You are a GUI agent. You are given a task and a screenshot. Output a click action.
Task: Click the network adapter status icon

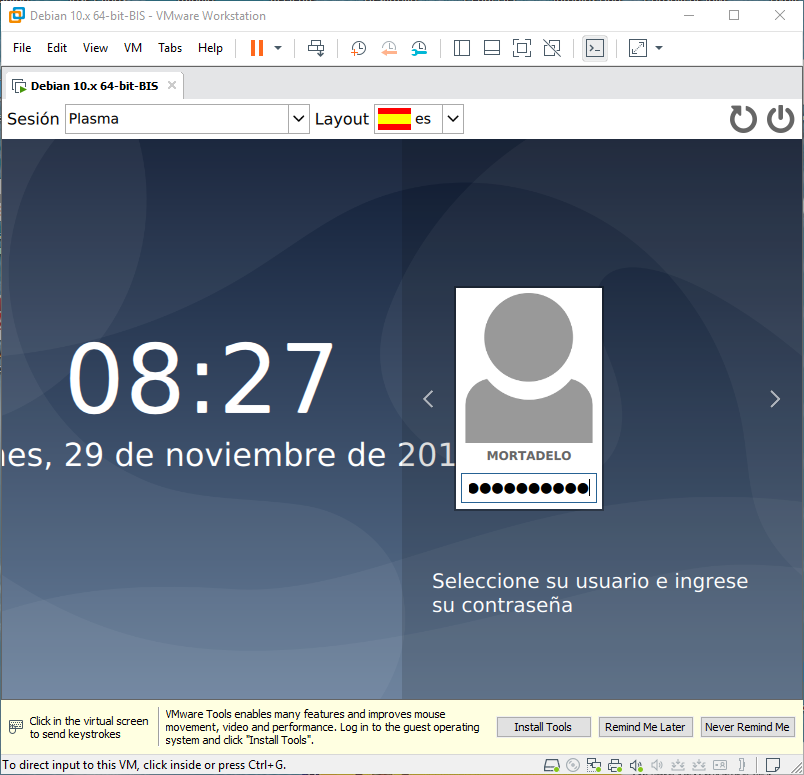pyautogui.click(x=594, y=765)
